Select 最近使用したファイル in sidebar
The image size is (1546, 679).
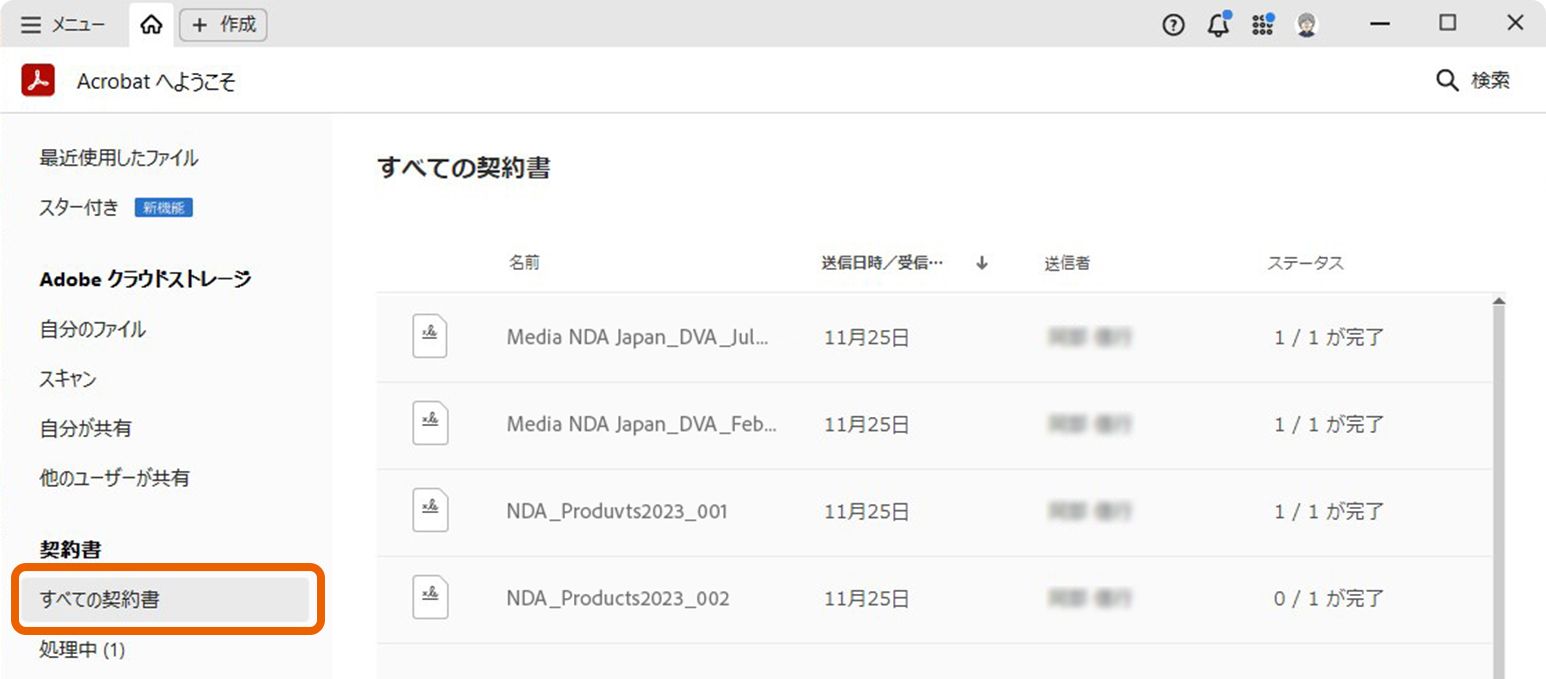tap(118, 158)
